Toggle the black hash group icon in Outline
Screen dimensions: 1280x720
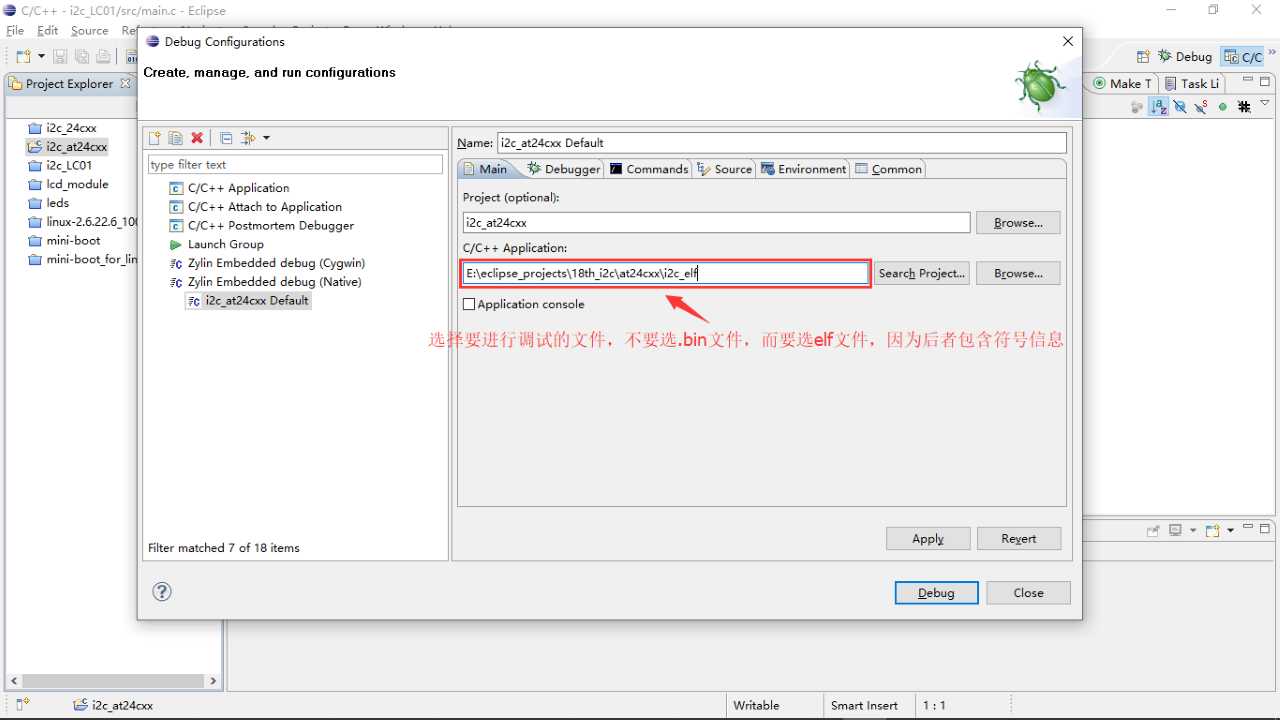[x=1244, y=106]
